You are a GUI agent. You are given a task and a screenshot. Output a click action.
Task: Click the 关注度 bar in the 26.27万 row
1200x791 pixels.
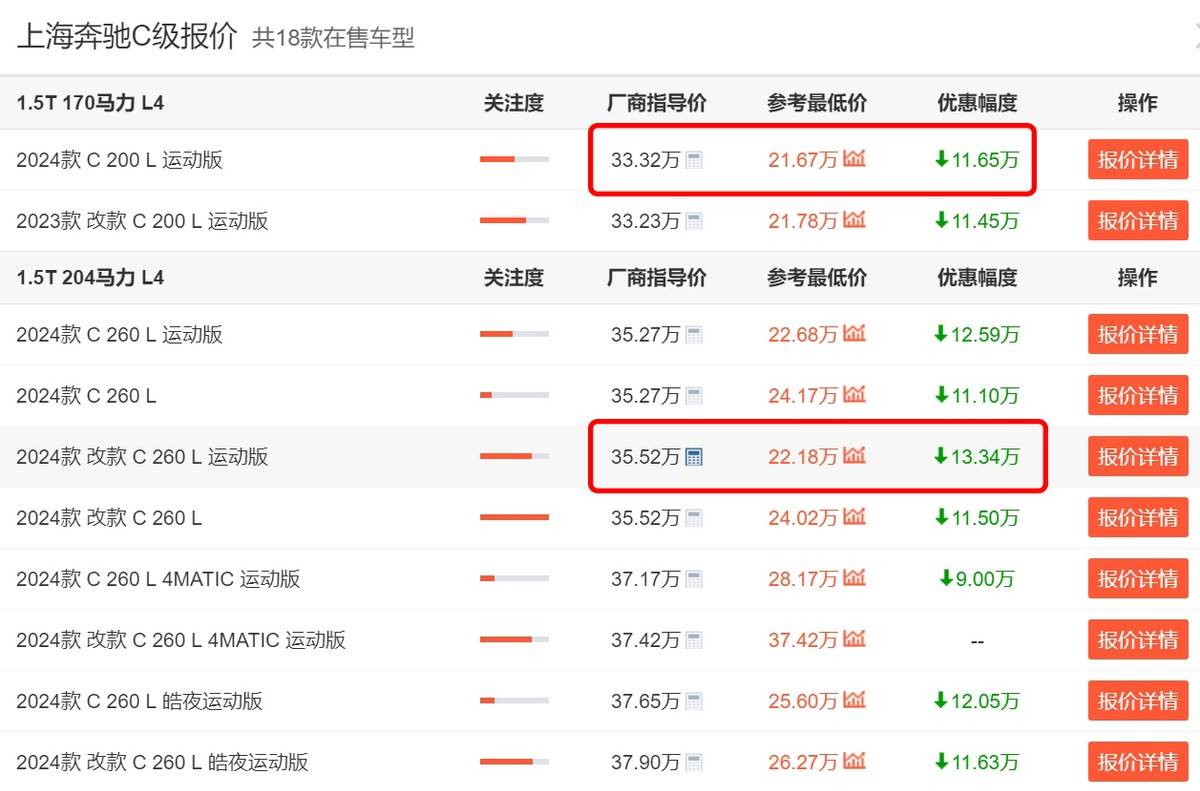click(514, 762)
